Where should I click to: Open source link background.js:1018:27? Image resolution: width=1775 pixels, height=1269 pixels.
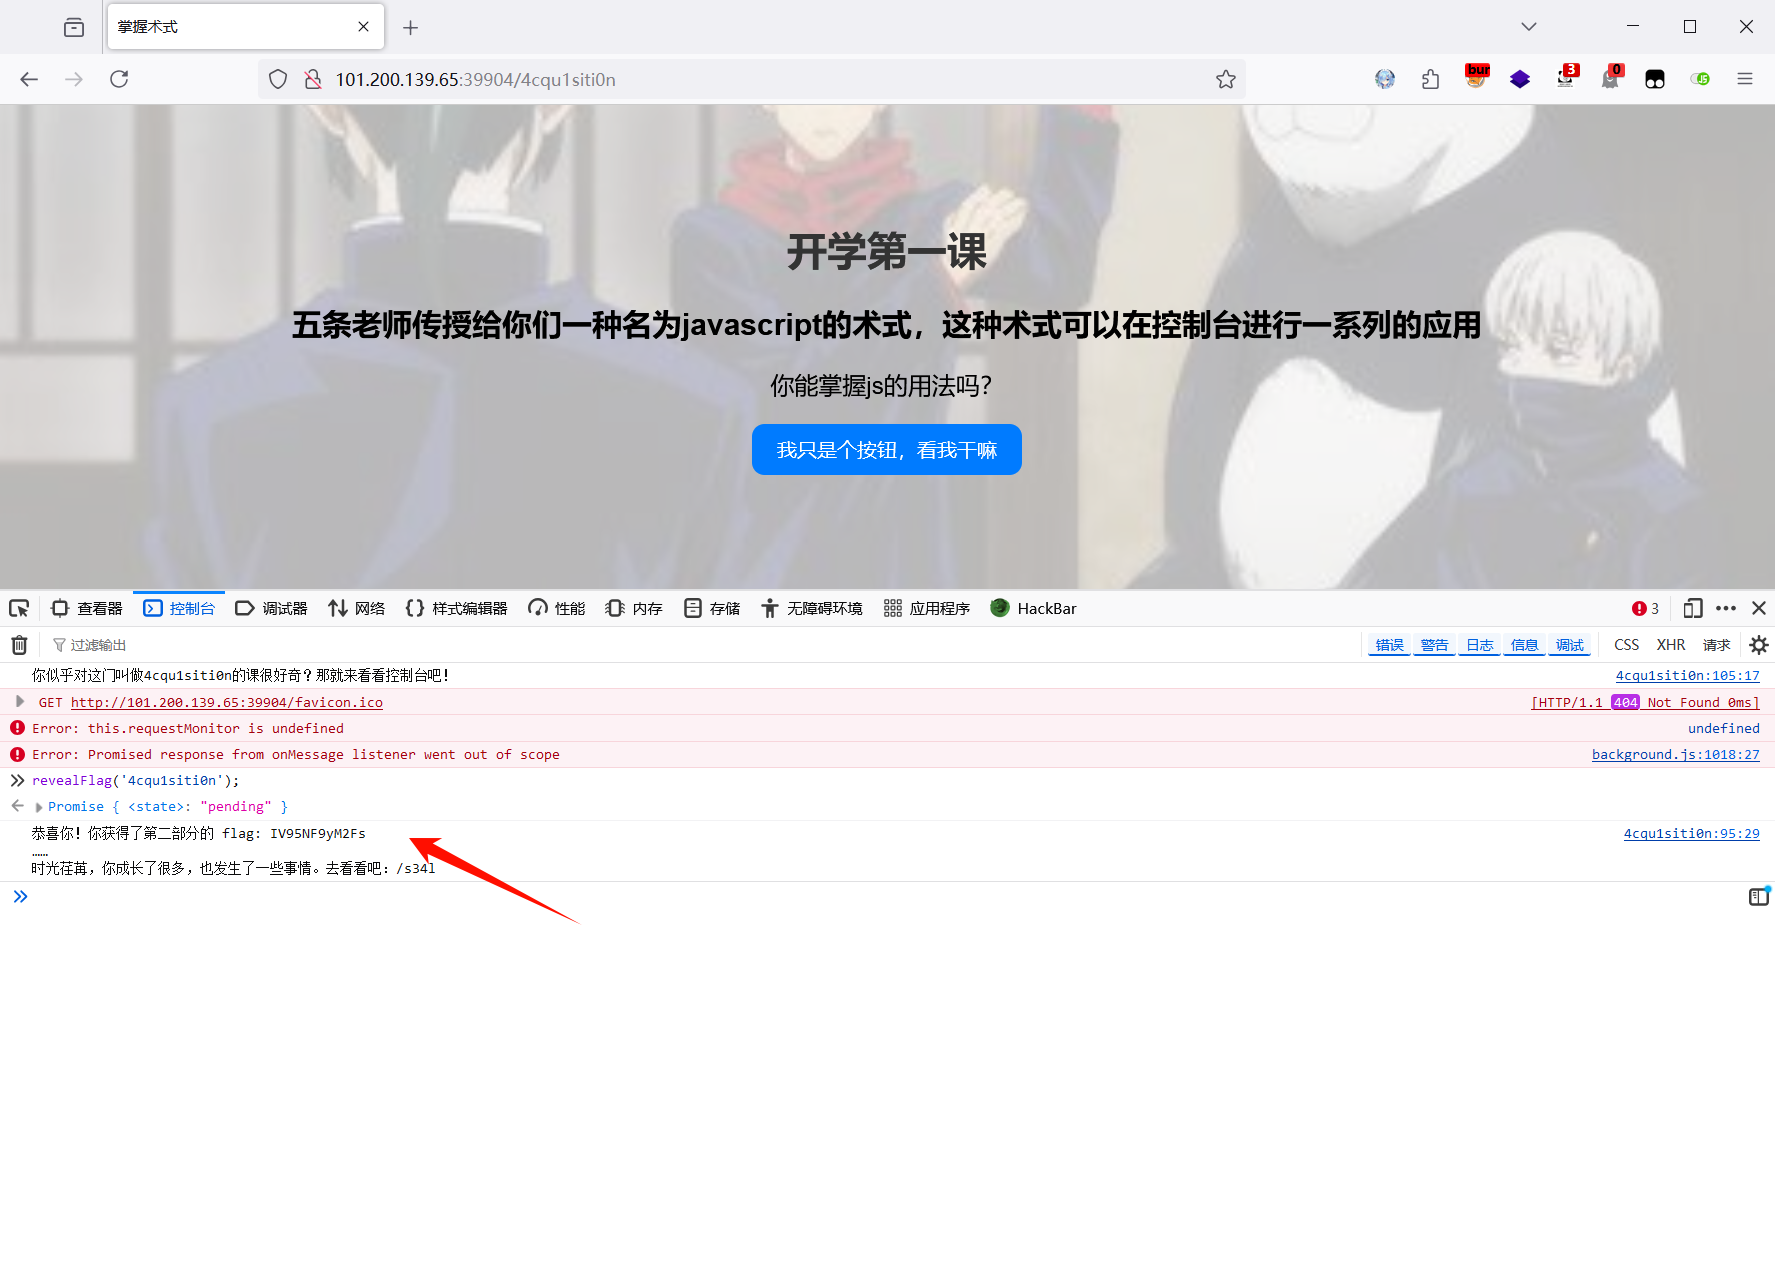coord(1675,754)
